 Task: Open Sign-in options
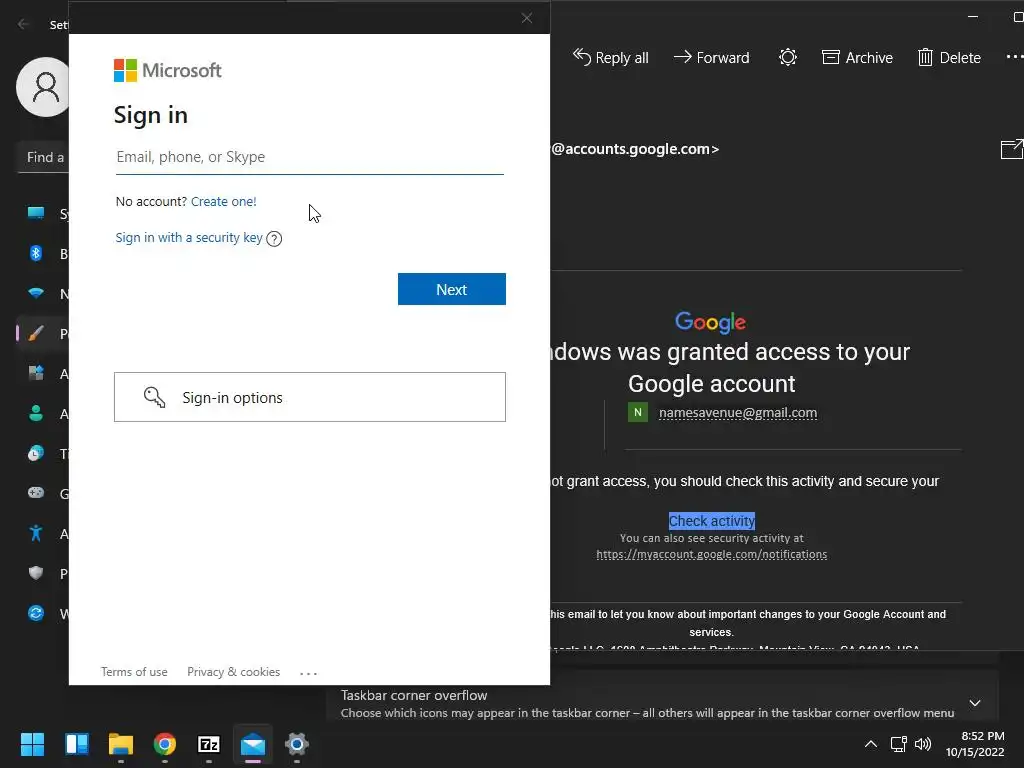[x=310, y=397]
